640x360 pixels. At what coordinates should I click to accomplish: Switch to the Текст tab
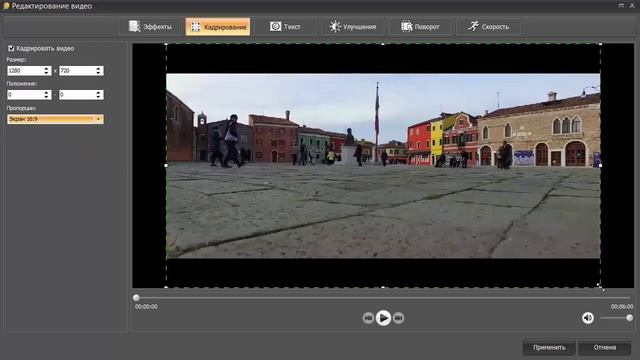point(285,27)
